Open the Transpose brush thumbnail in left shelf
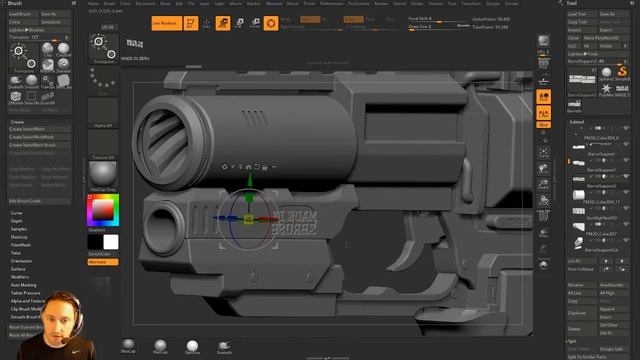The image size is (640, 360). 104,48
